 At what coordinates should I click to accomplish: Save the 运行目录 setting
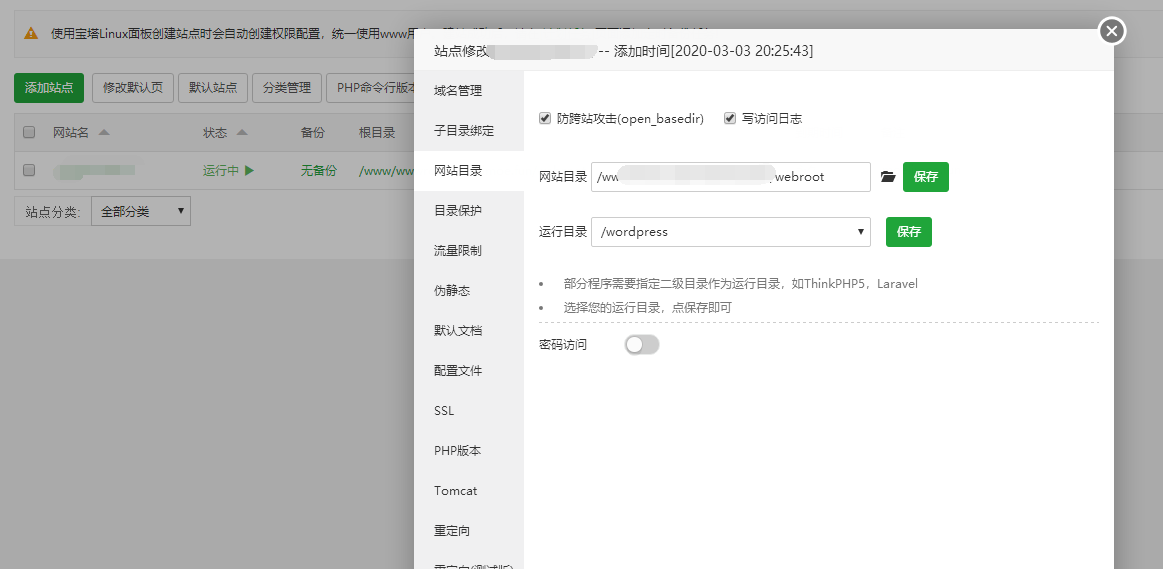909,231
